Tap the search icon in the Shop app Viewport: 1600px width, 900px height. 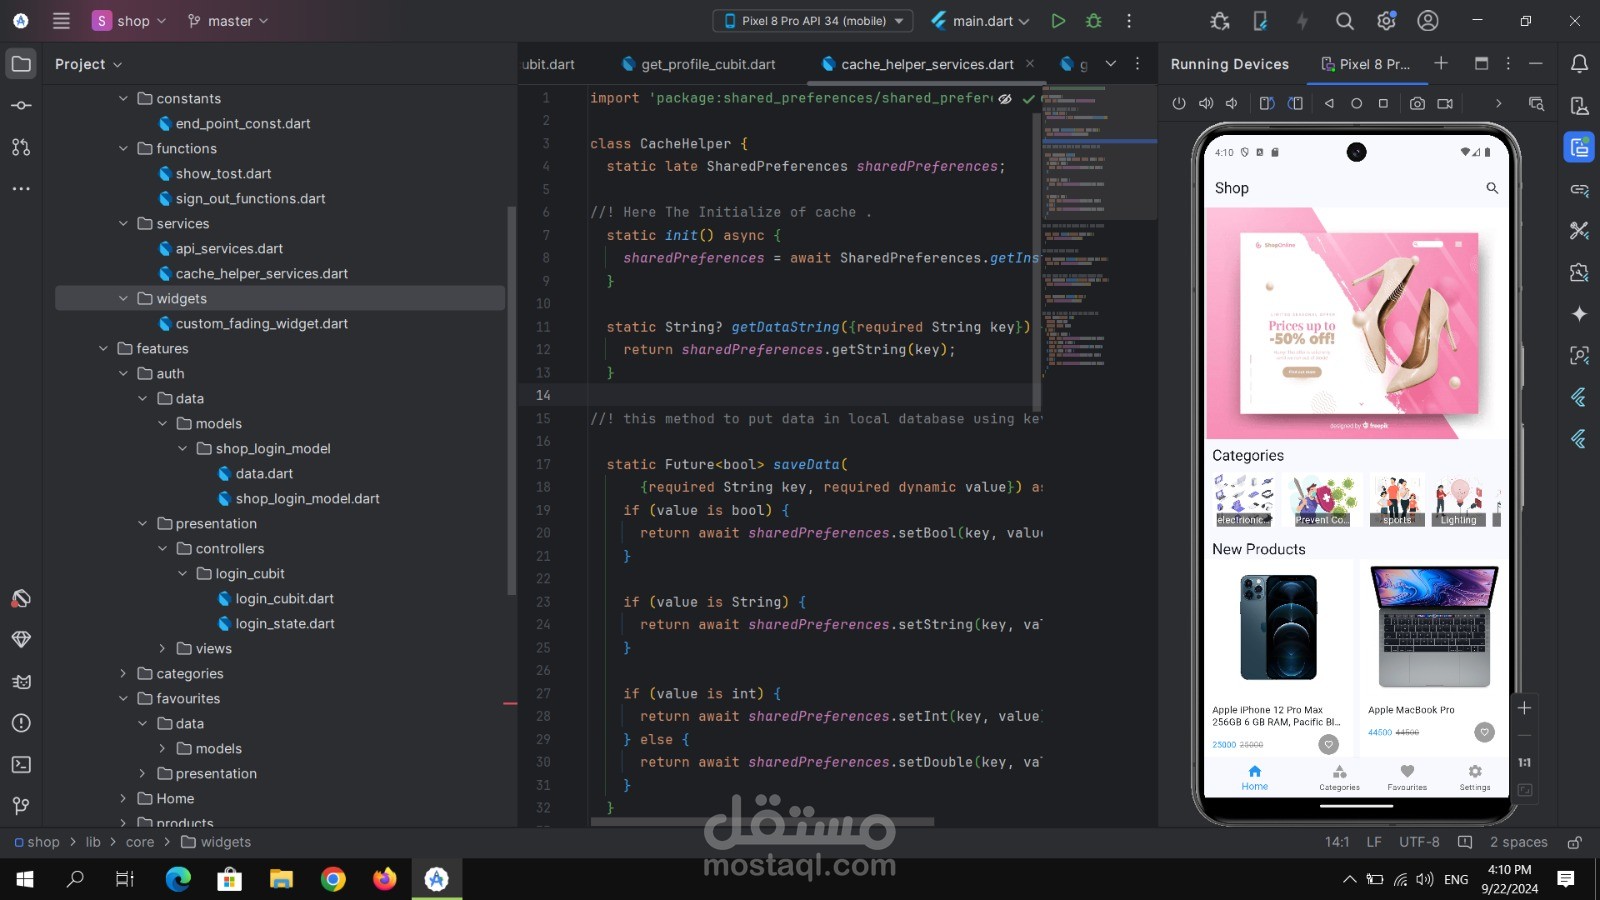pos(1492,188)
